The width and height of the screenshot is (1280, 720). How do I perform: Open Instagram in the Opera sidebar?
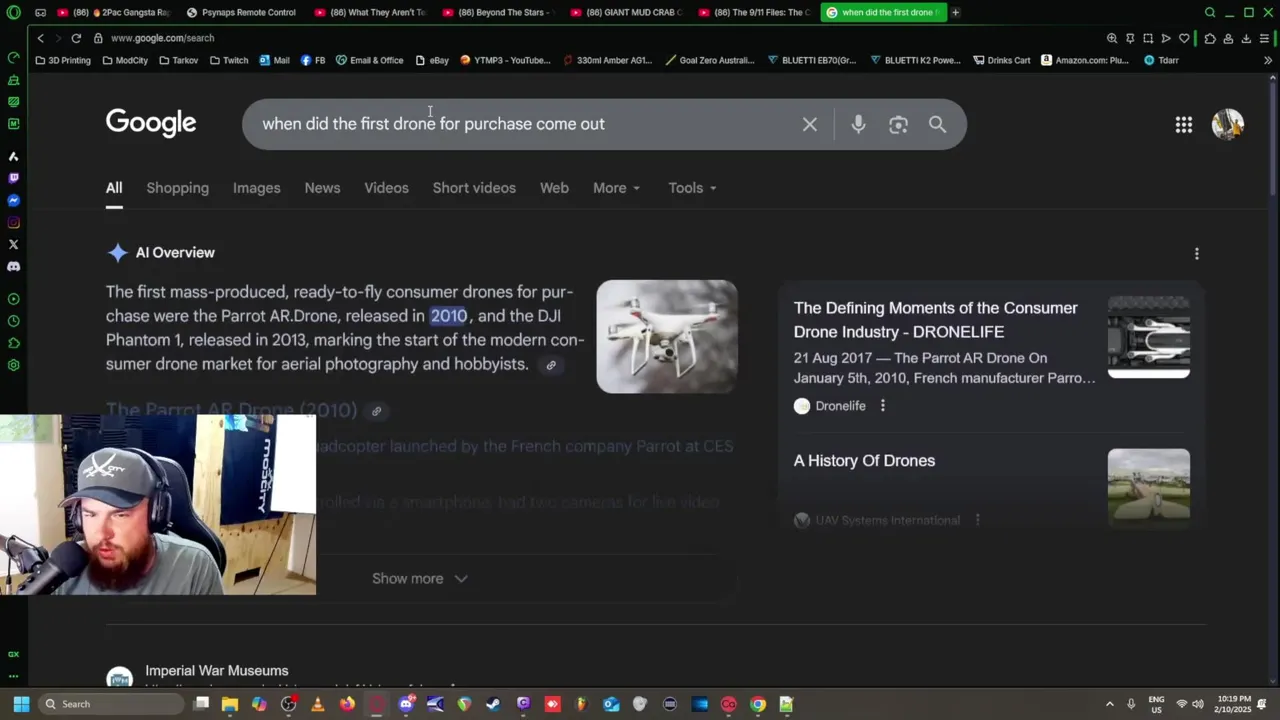(13, 222)
